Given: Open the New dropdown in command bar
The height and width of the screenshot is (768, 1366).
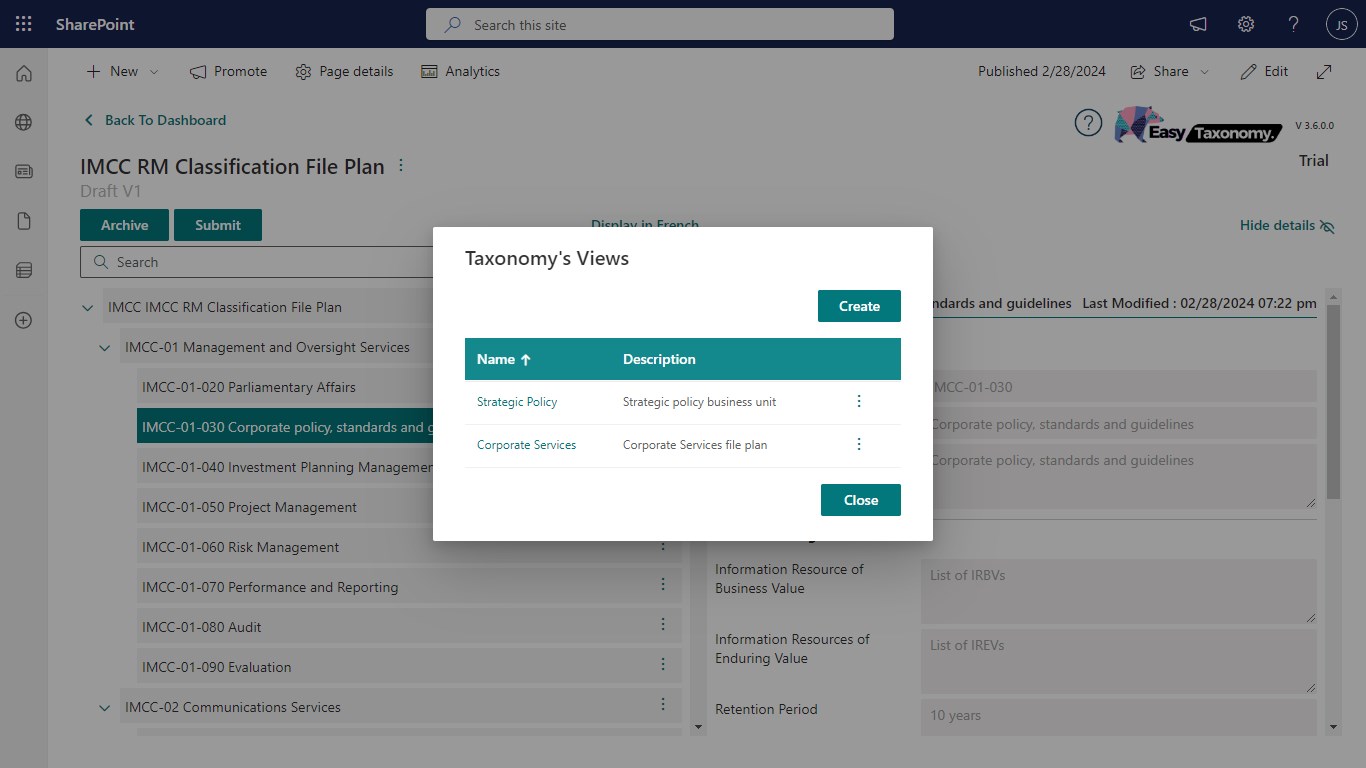Looking at the screenshot, I should 123,72.
